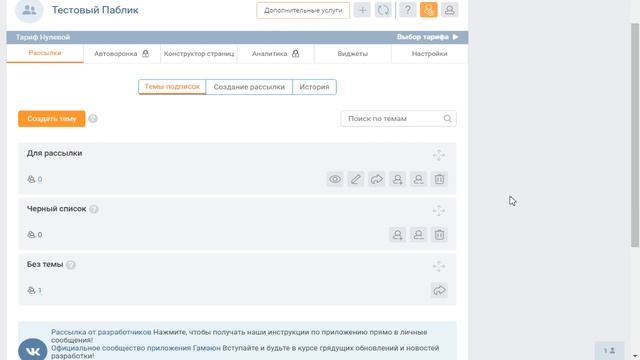Add a subscriber to Для рассылки
Viewport: 640px width, 360px height.
[397, 179]
